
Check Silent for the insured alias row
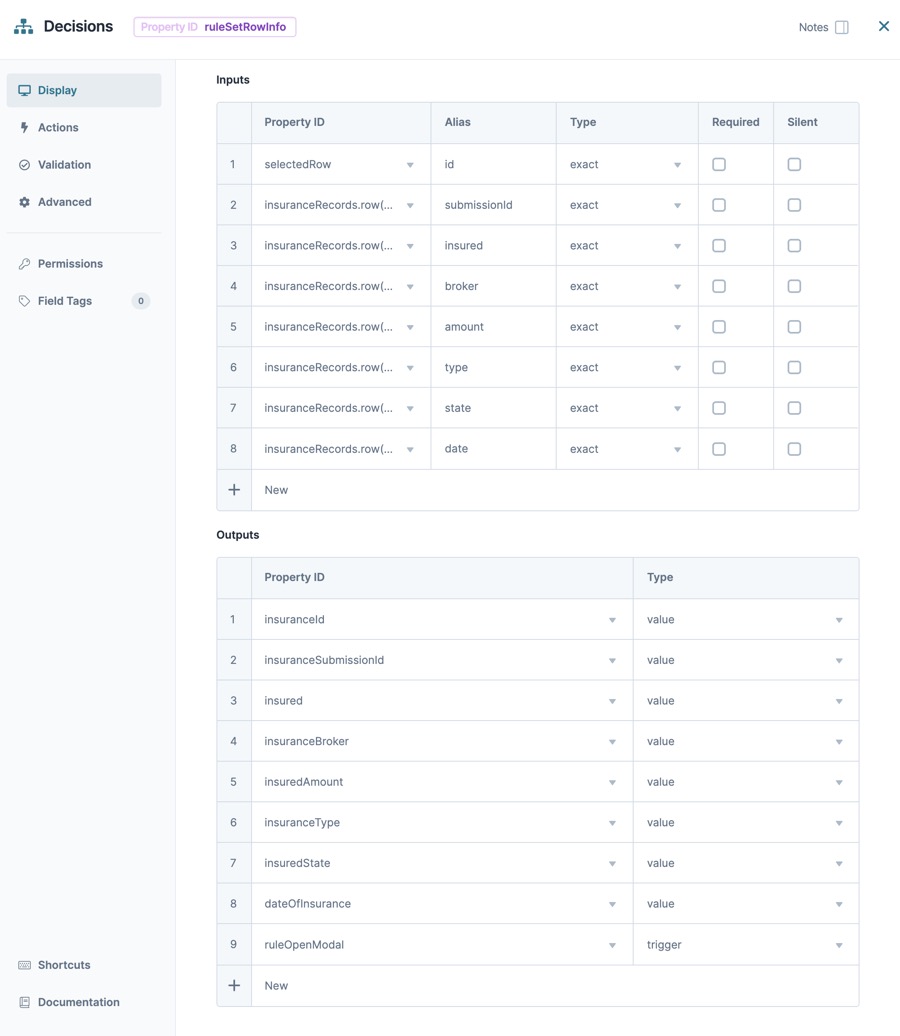tap(794, 246)
